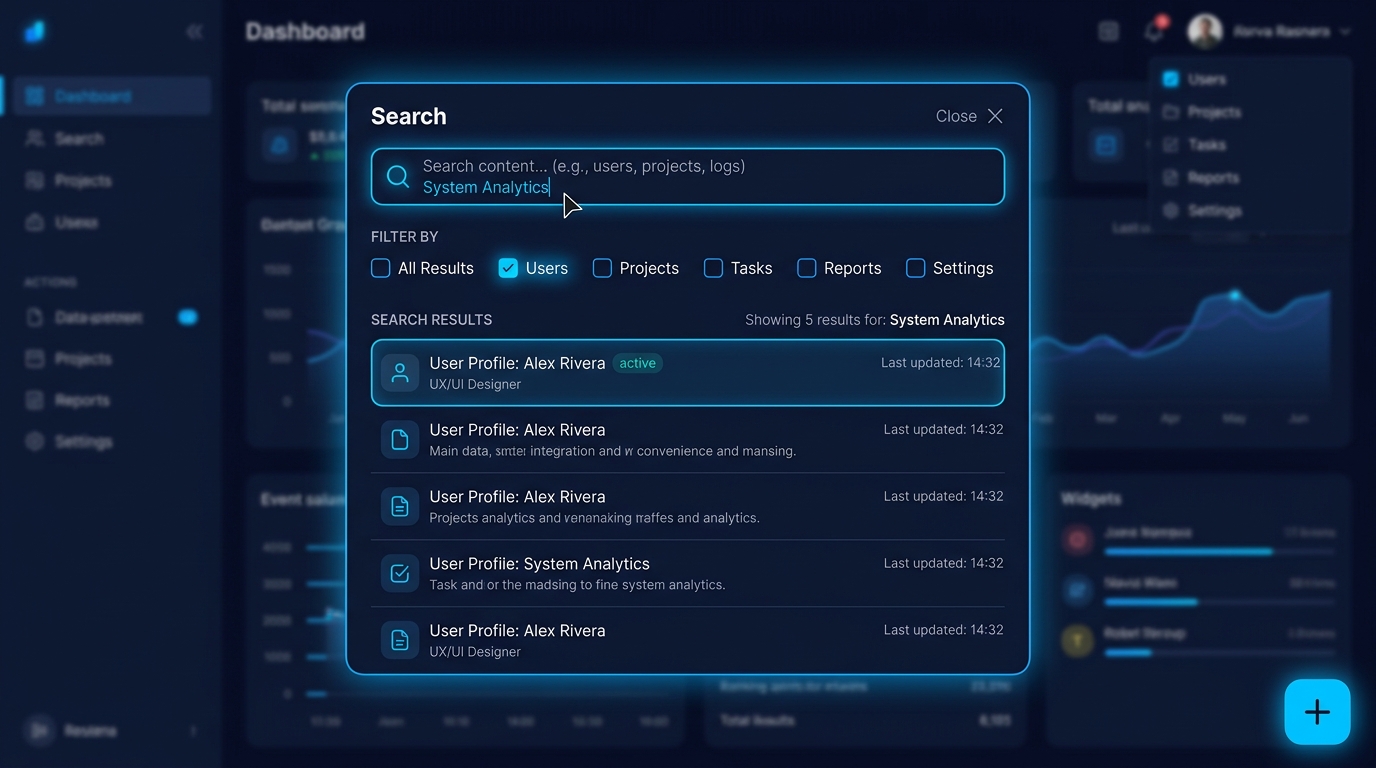Click the calendar icon in the top bar
The height and width of the screenshot is (768, 1376).
click(1108, 32)
